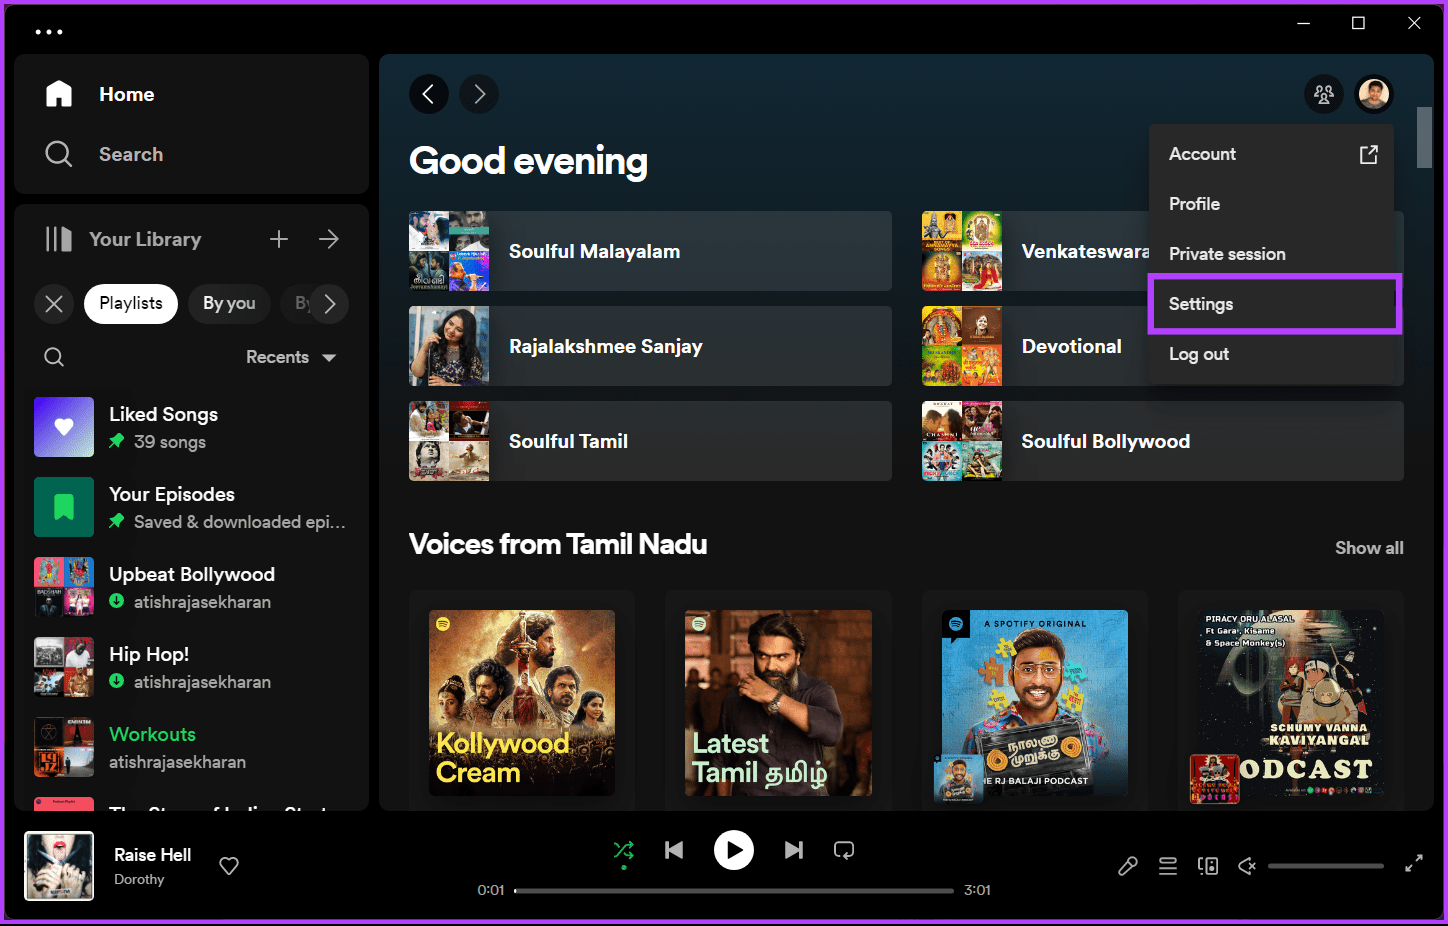Open Profile from the dropdown menu
1448x926 pixels.
click(1273, 204)
